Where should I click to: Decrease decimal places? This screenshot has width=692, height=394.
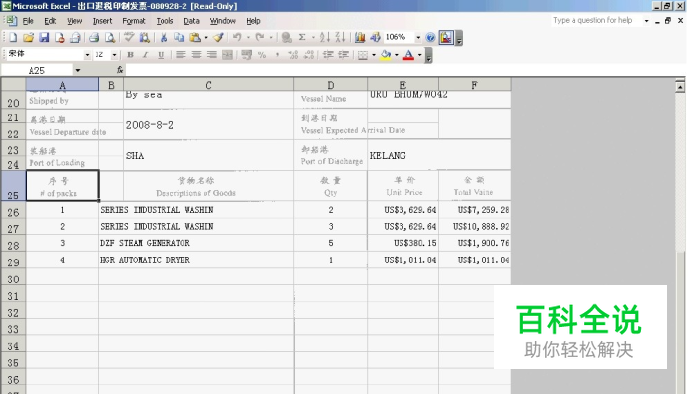pyautogui.click(x=309, y=55)
